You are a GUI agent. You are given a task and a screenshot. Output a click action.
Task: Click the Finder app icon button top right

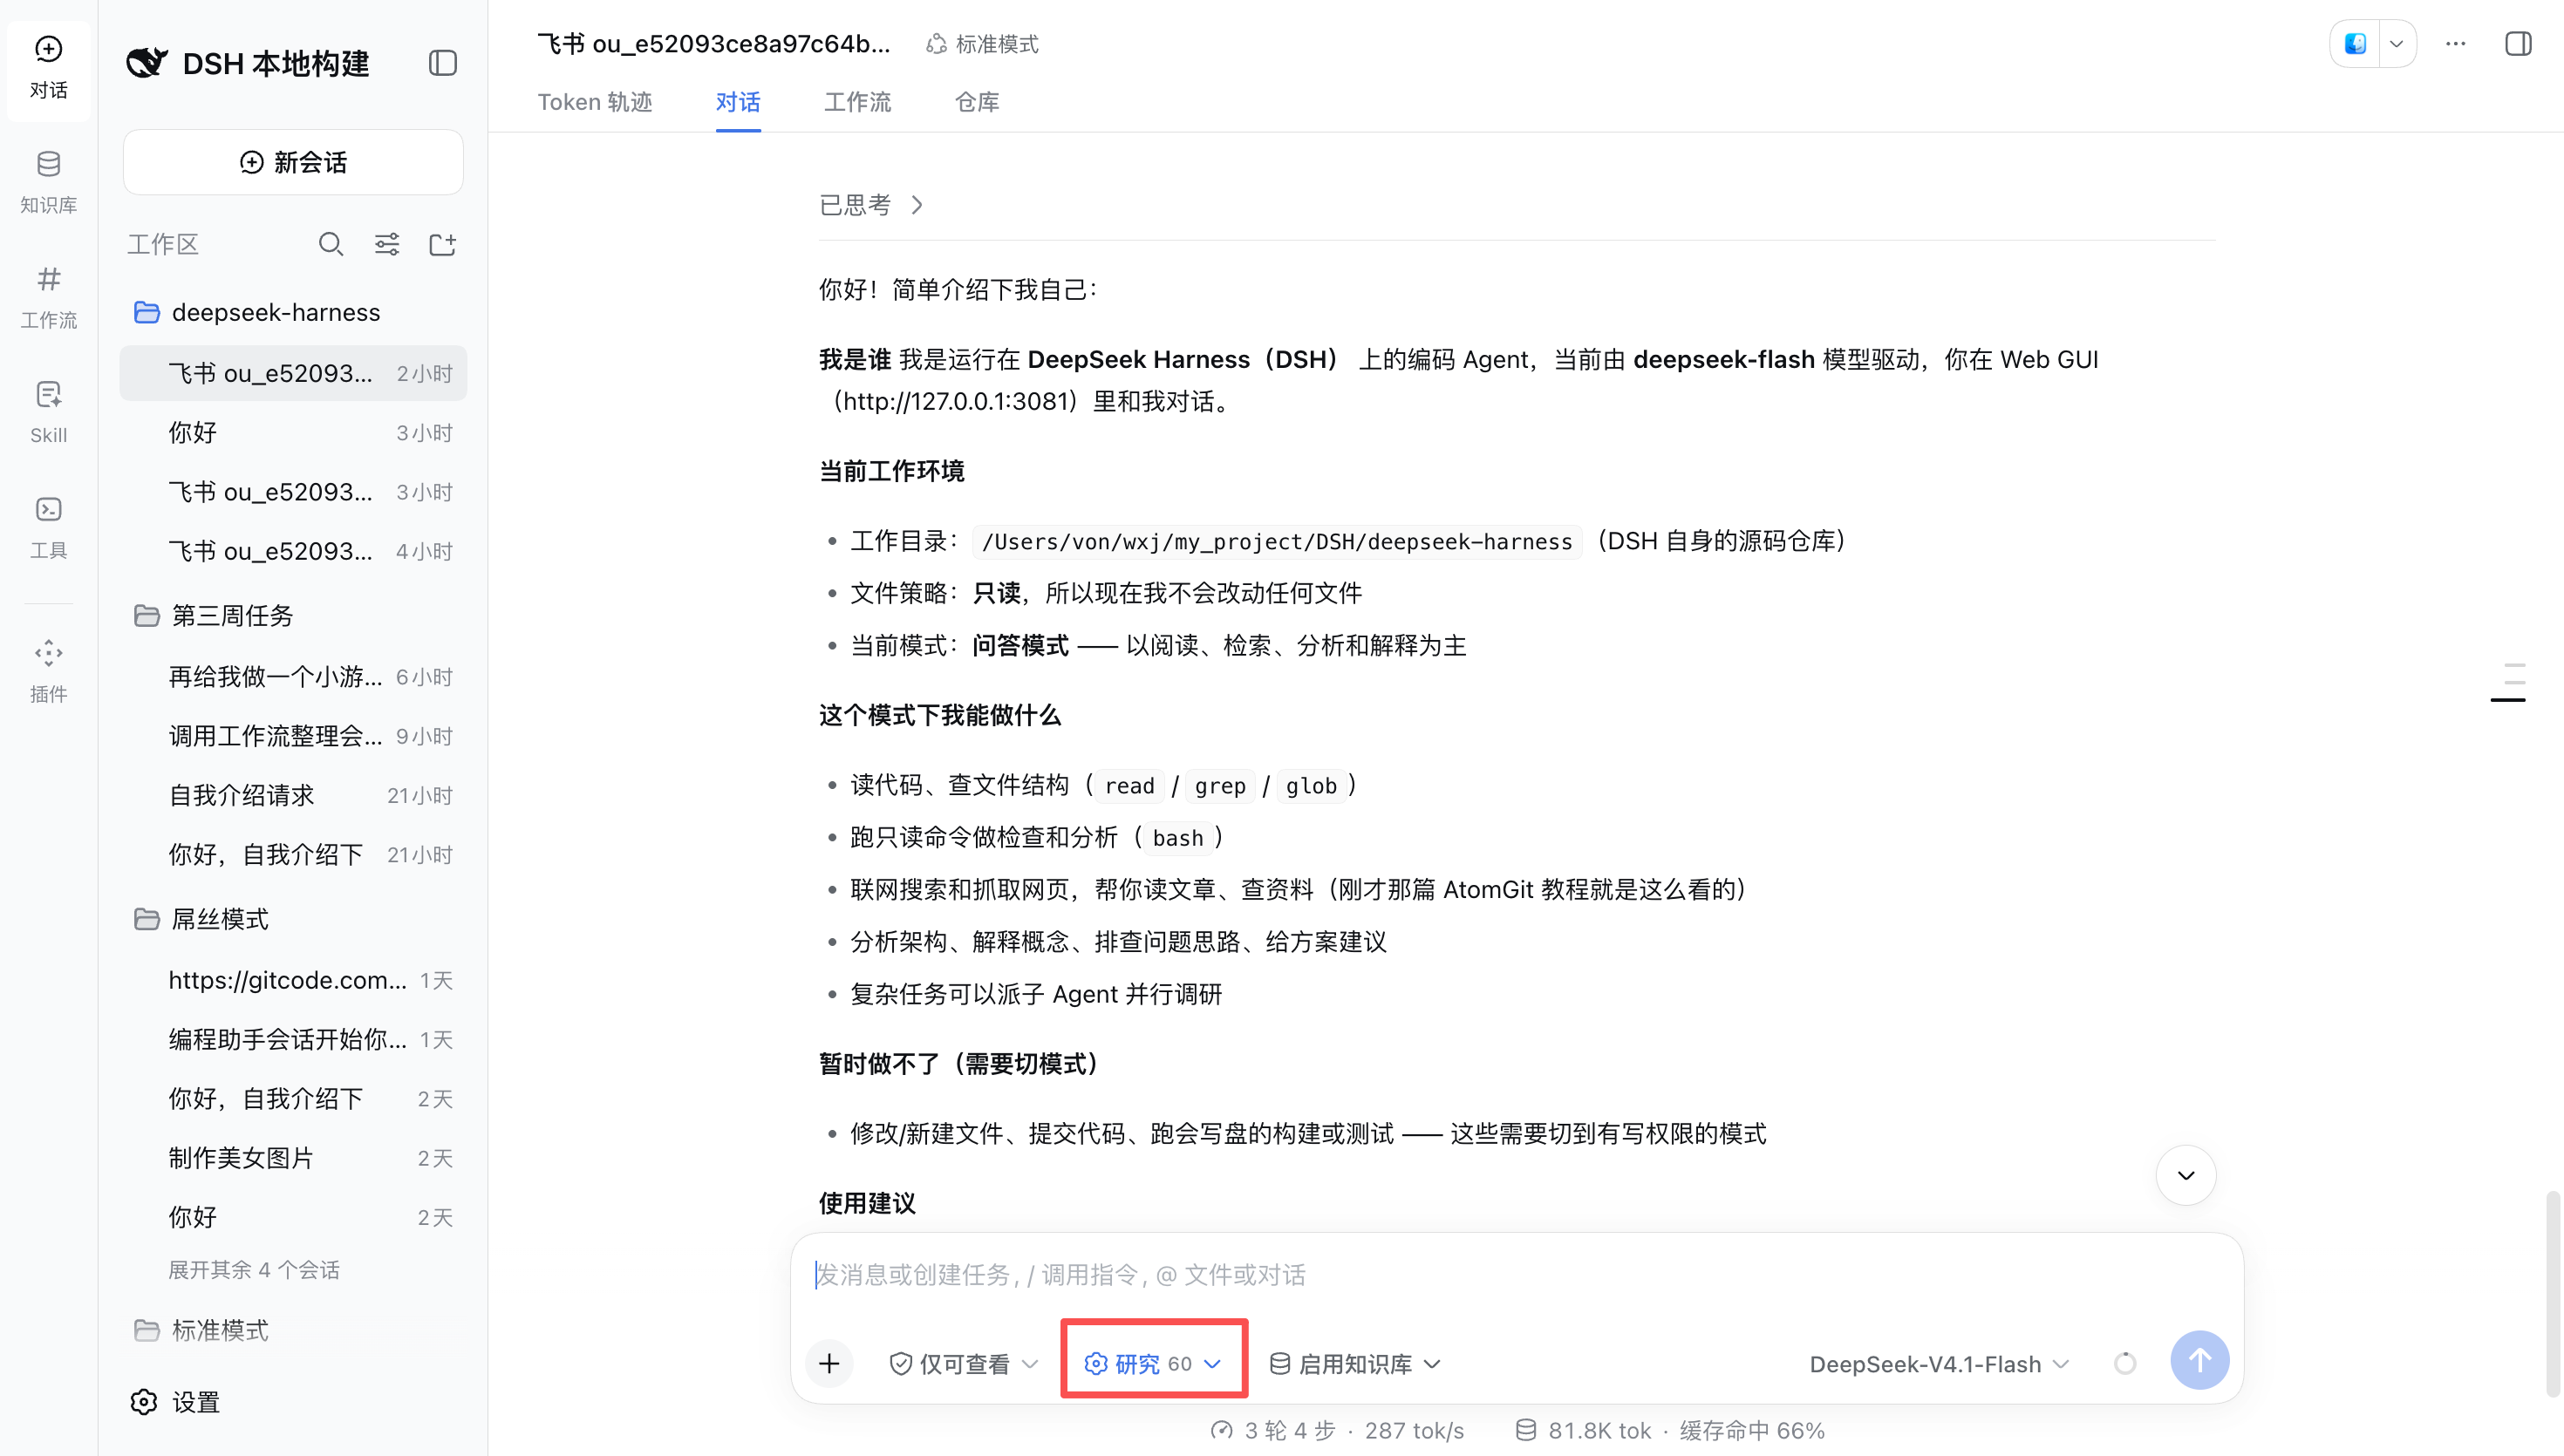coord(2356,44)
